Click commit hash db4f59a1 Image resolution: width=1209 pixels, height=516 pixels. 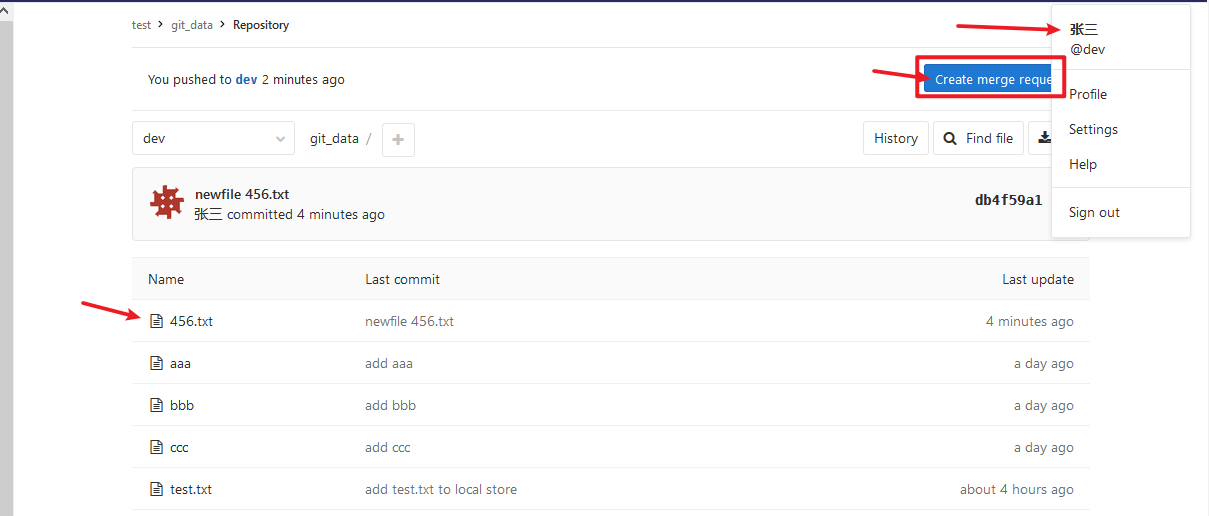(x=1008, y=200)
